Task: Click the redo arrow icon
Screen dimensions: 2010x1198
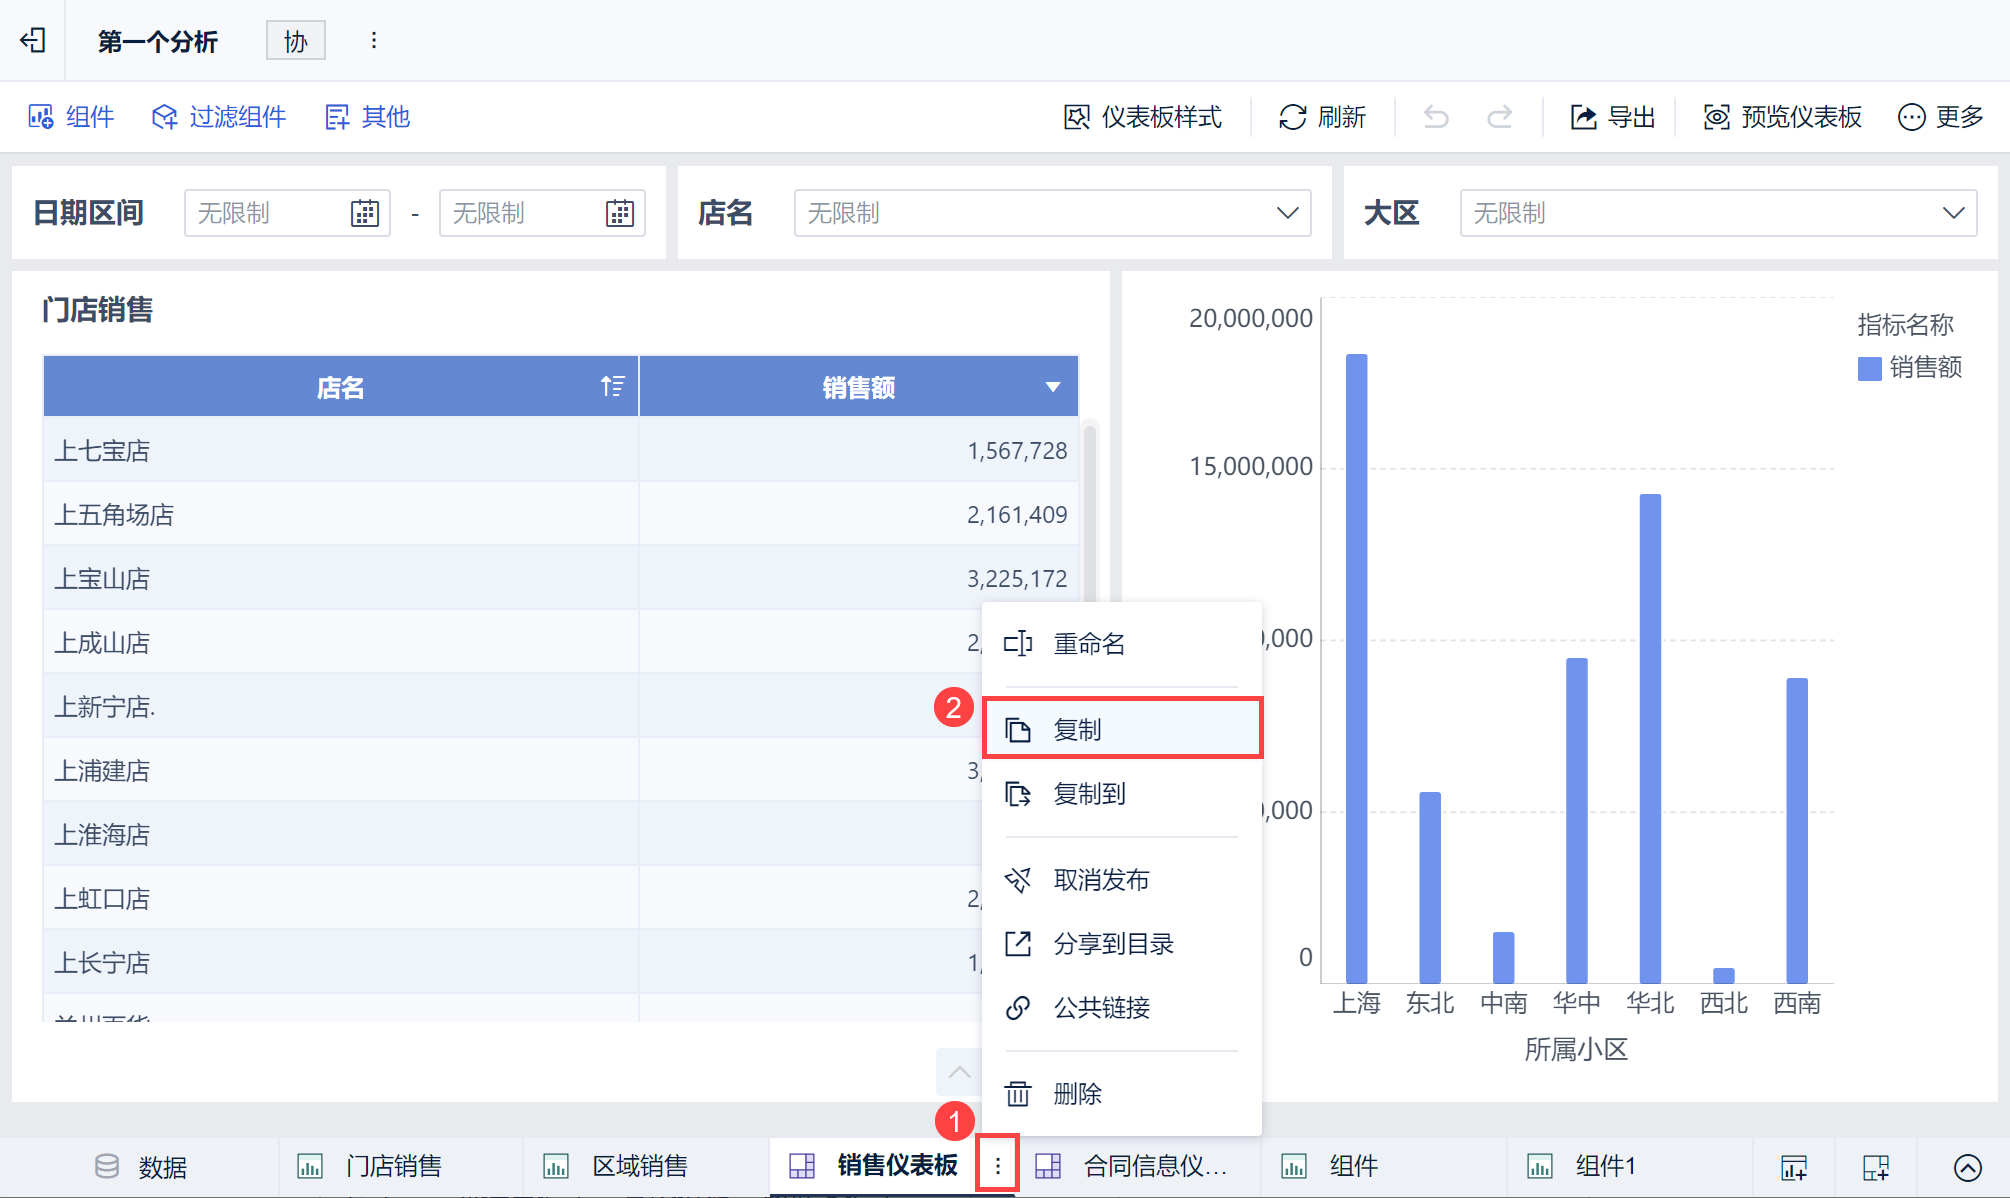Action: tap(1499, 117)
